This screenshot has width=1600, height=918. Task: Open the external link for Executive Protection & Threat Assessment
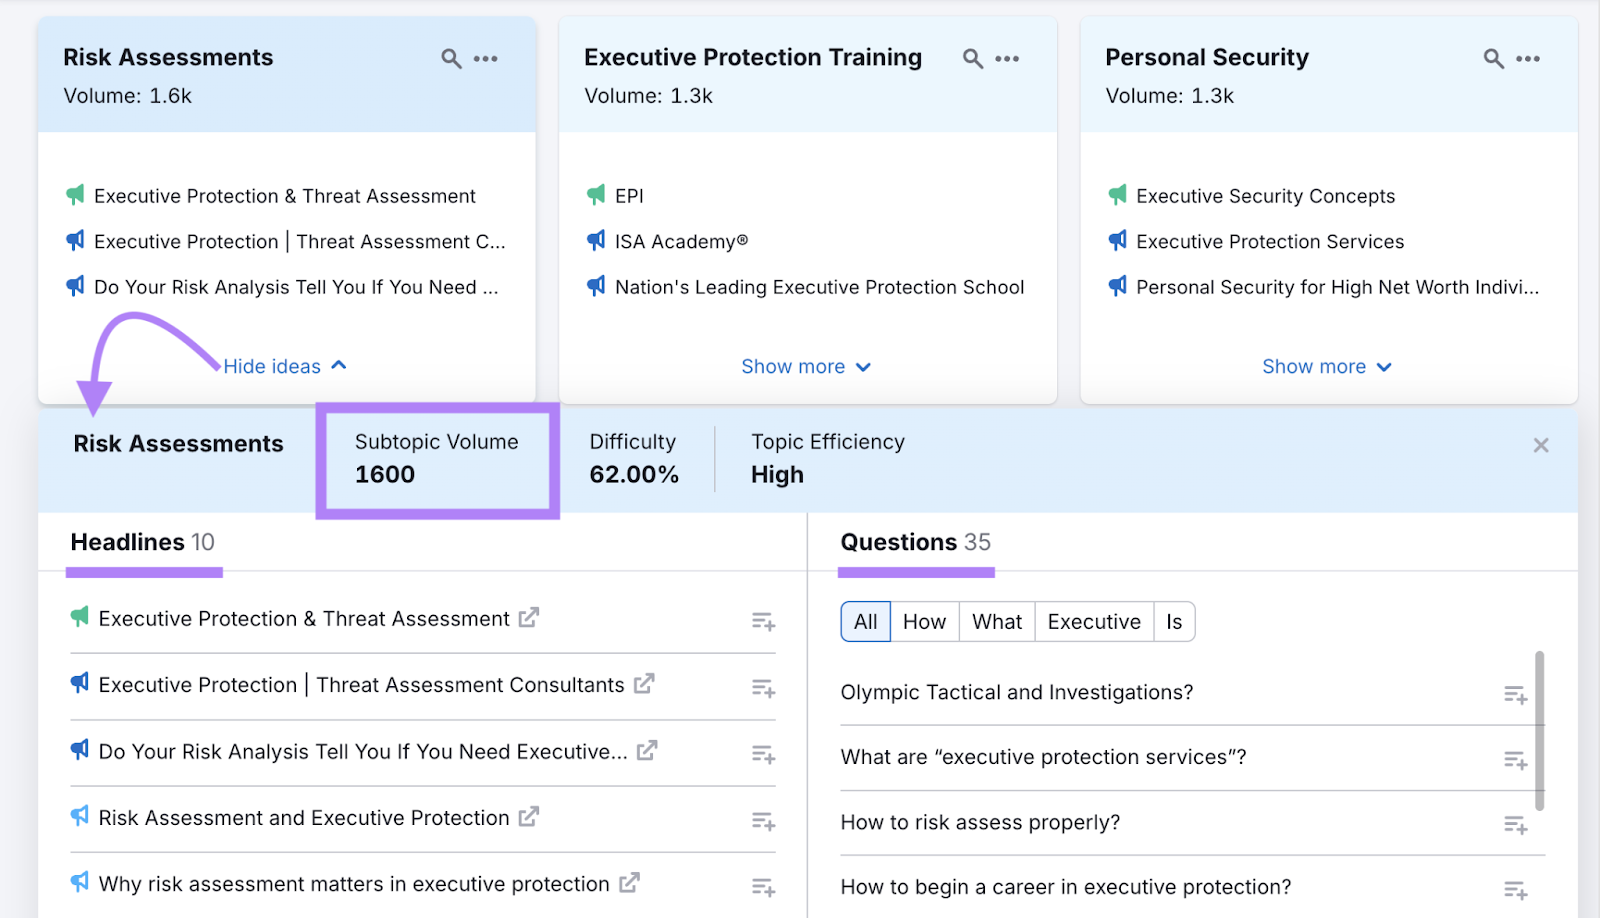[x=529, y=618]
